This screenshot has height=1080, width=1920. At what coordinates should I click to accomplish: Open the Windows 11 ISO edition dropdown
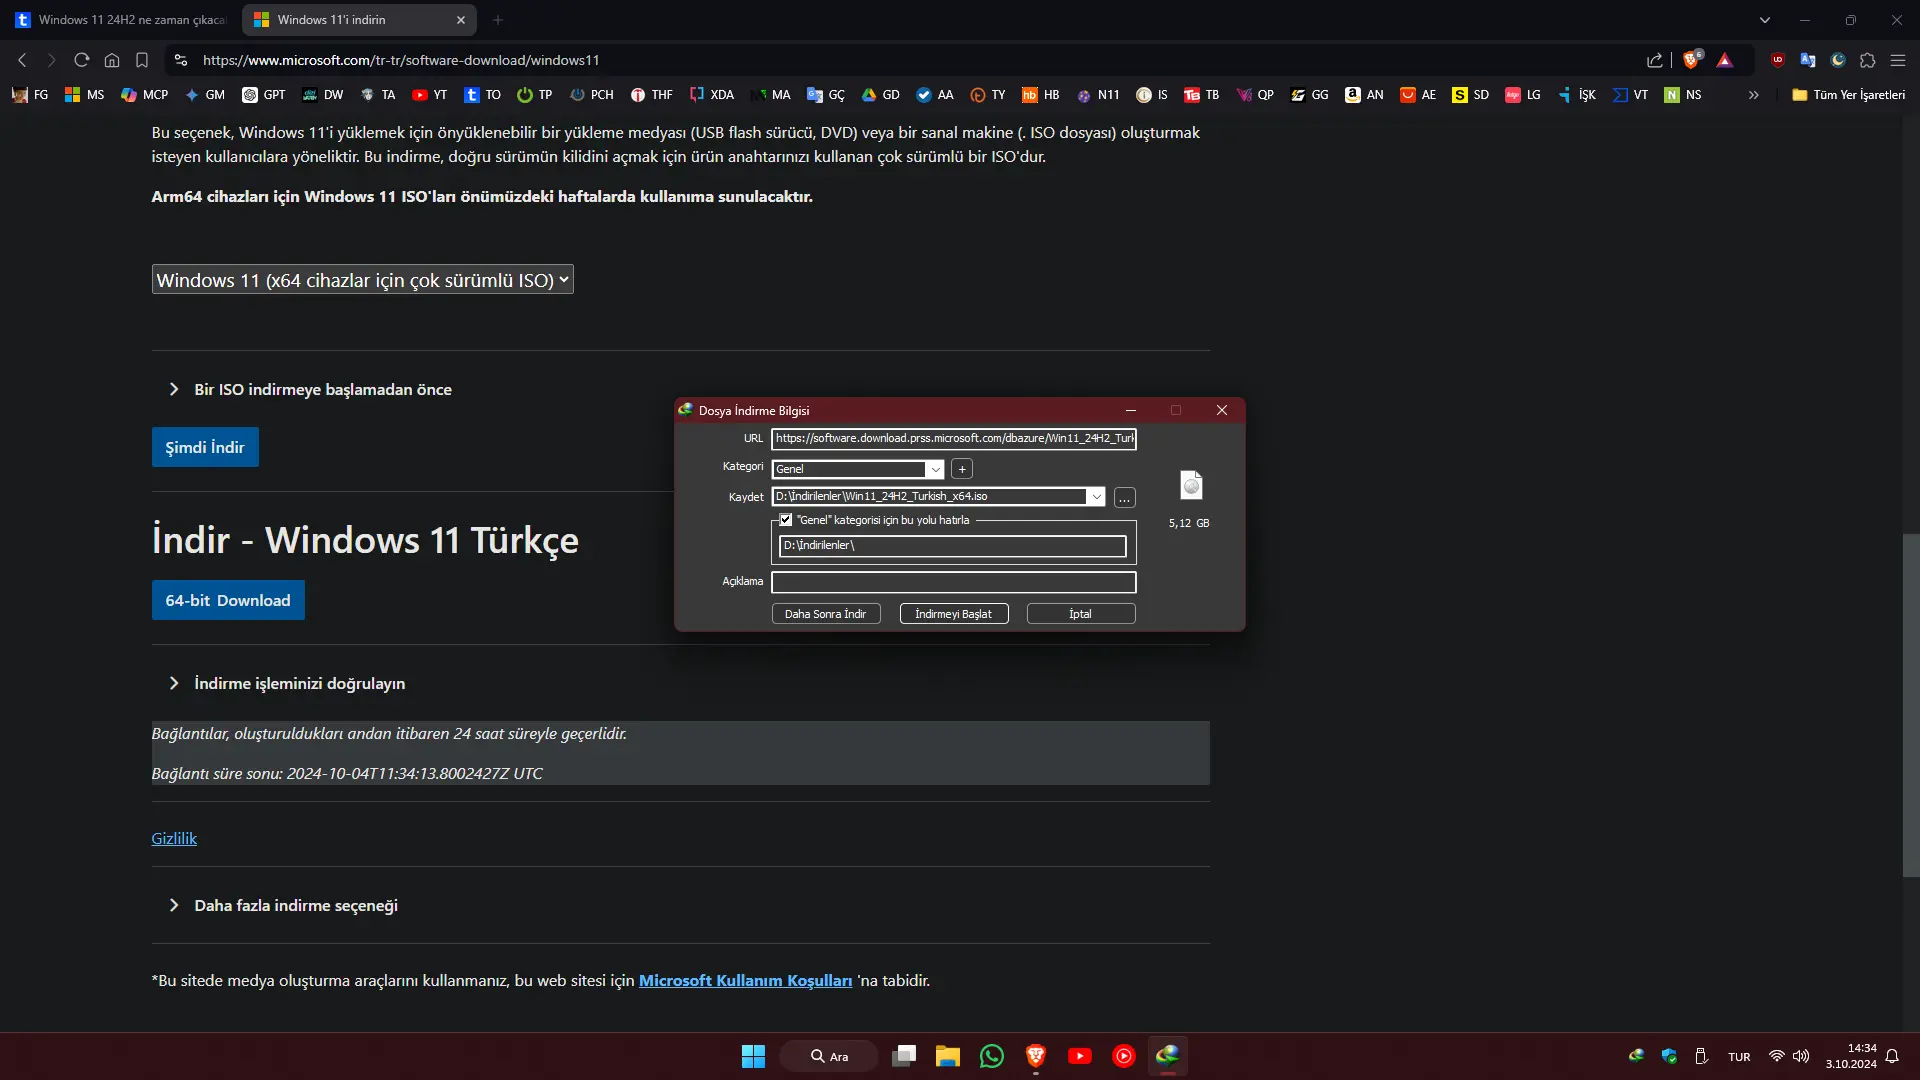point(362,280)
